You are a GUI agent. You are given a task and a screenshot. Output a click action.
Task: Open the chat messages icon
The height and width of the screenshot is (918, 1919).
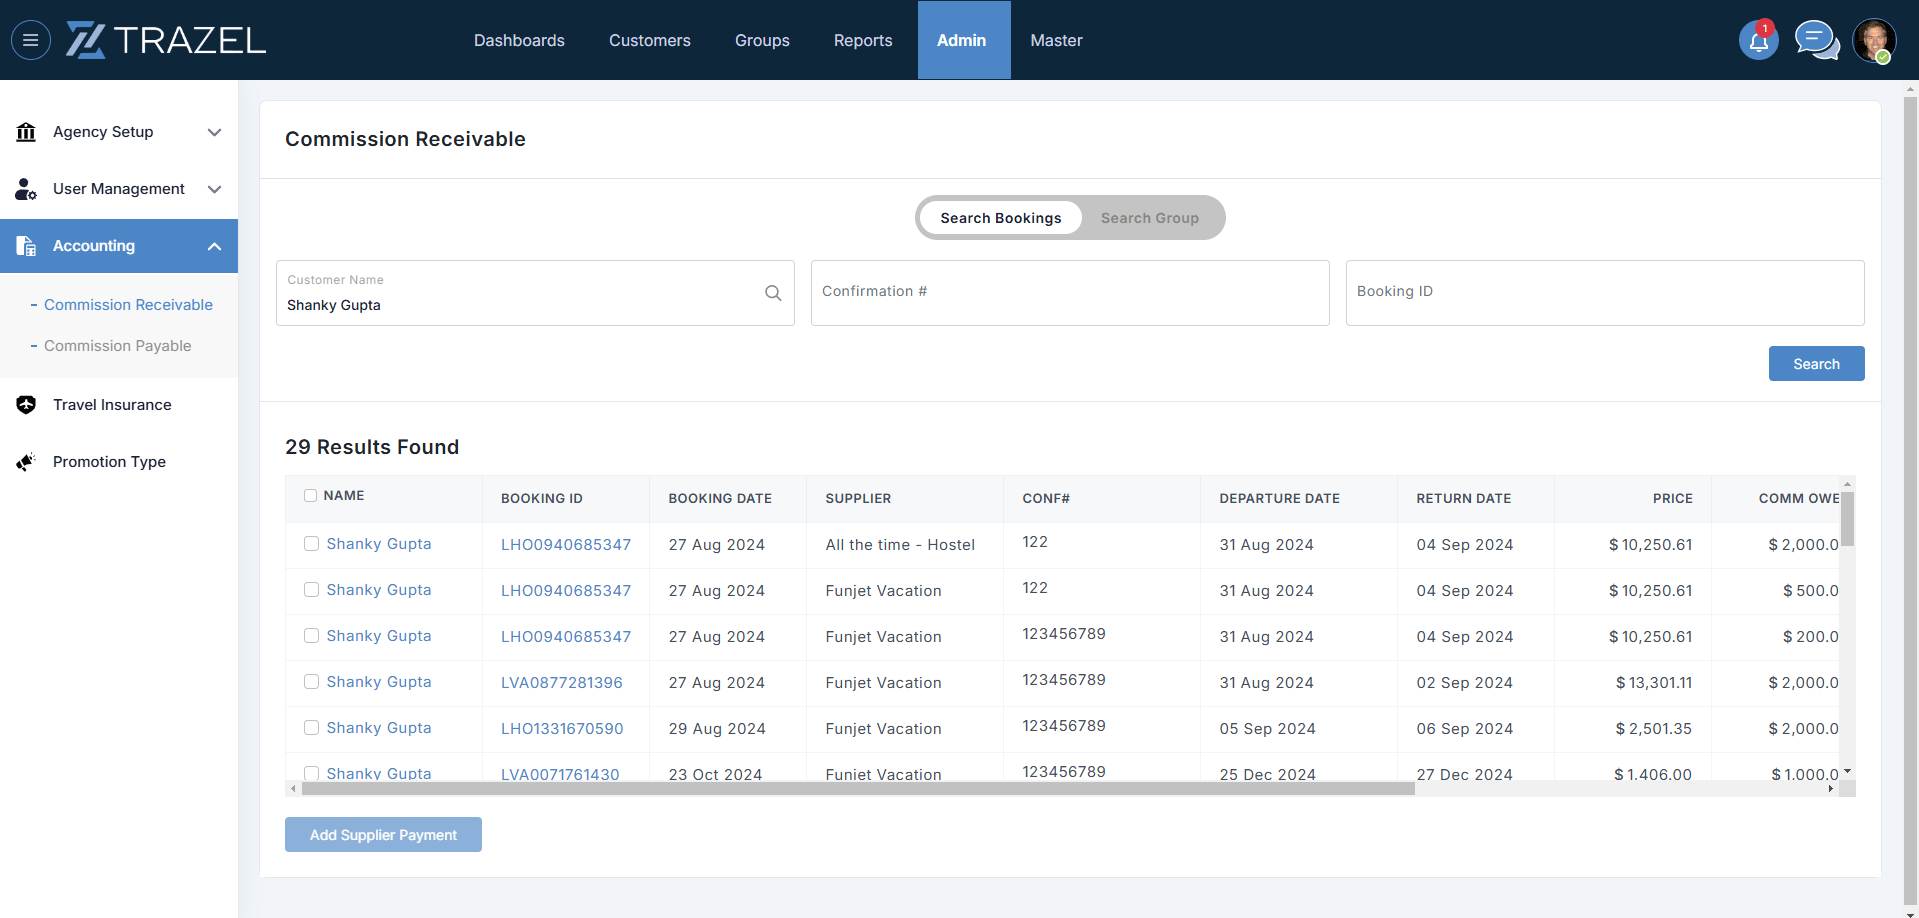1816,40
